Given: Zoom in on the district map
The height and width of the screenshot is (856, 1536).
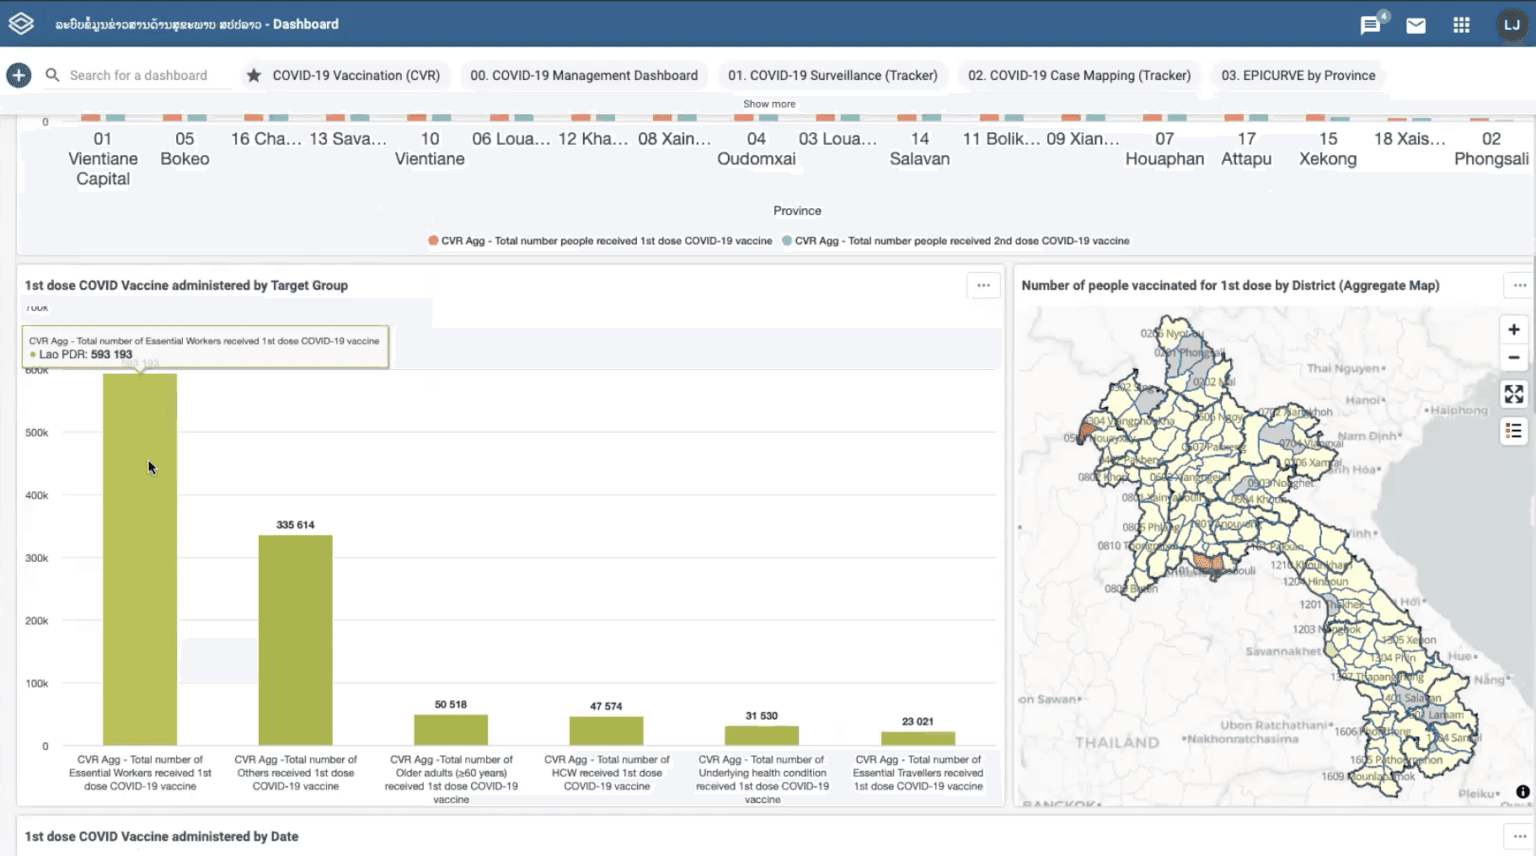Looking at the screenshot, I should 1514,329.
